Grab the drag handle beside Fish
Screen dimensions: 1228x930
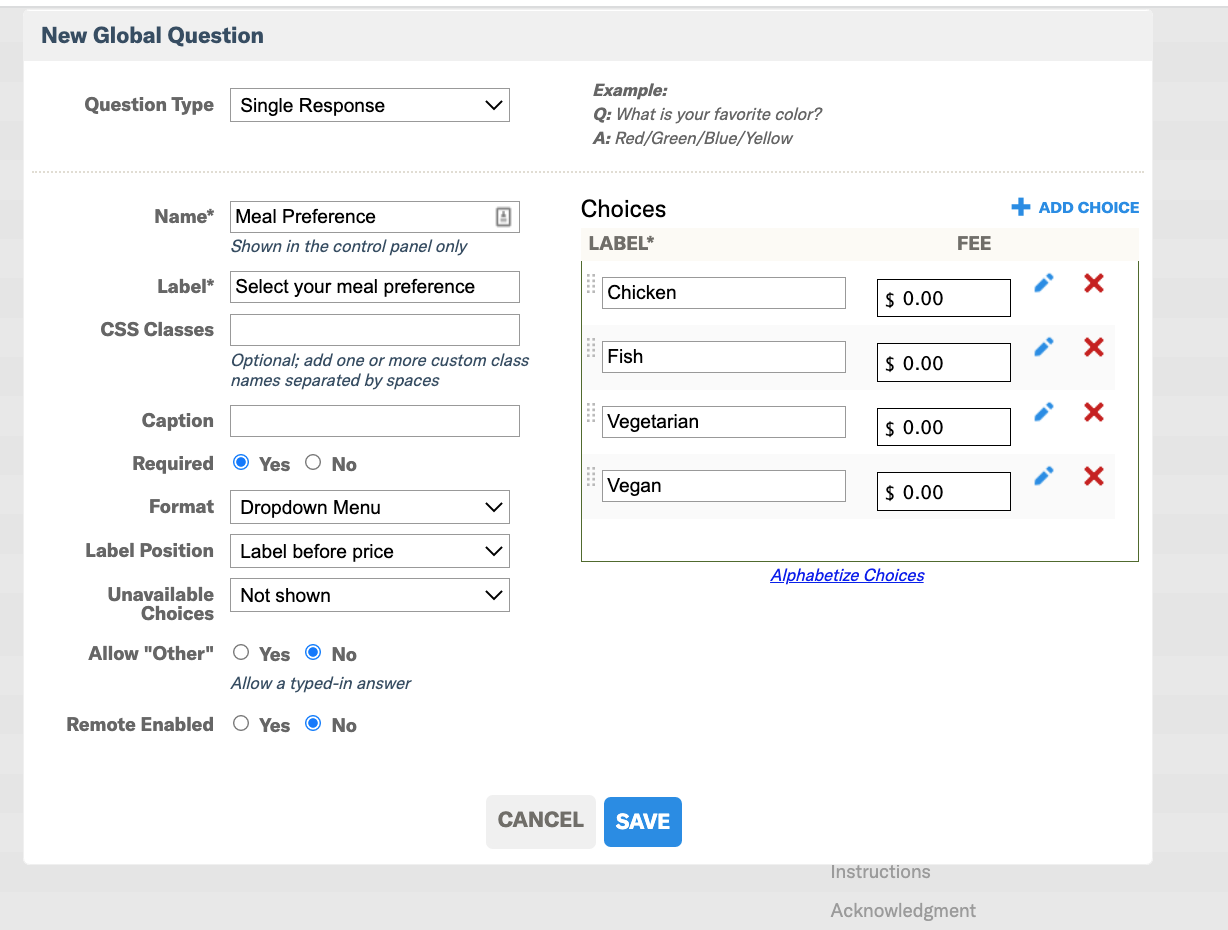click(591, 348)
